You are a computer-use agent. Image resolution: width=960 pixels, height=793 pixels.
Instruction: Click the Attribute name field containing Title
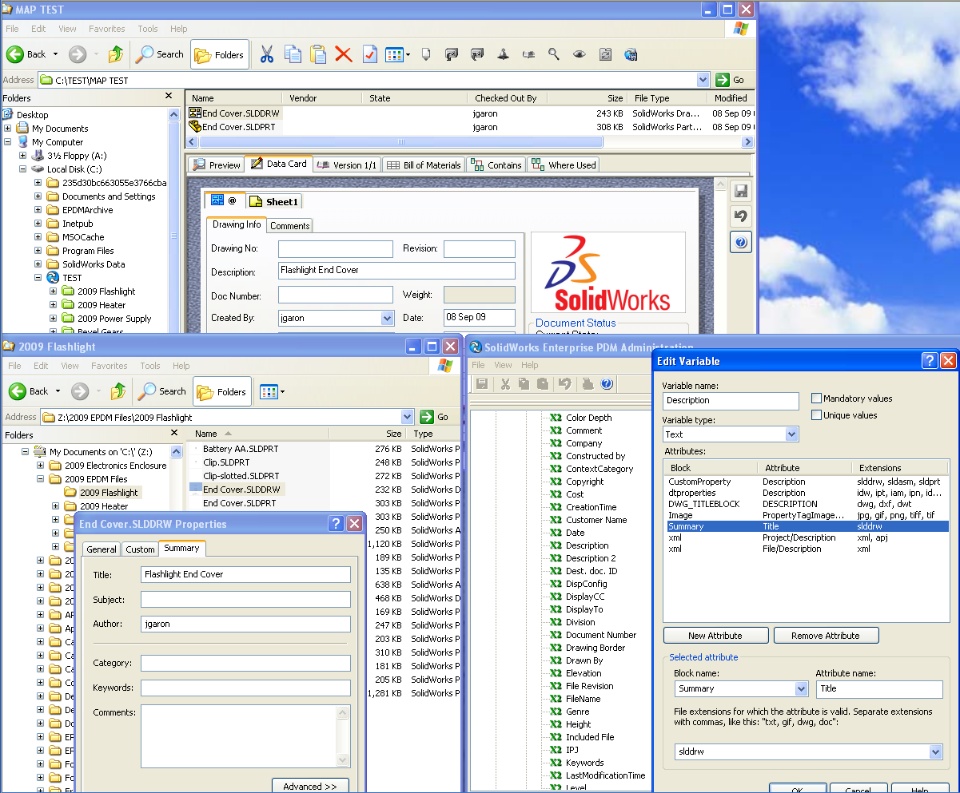click(x=879, y=689)
